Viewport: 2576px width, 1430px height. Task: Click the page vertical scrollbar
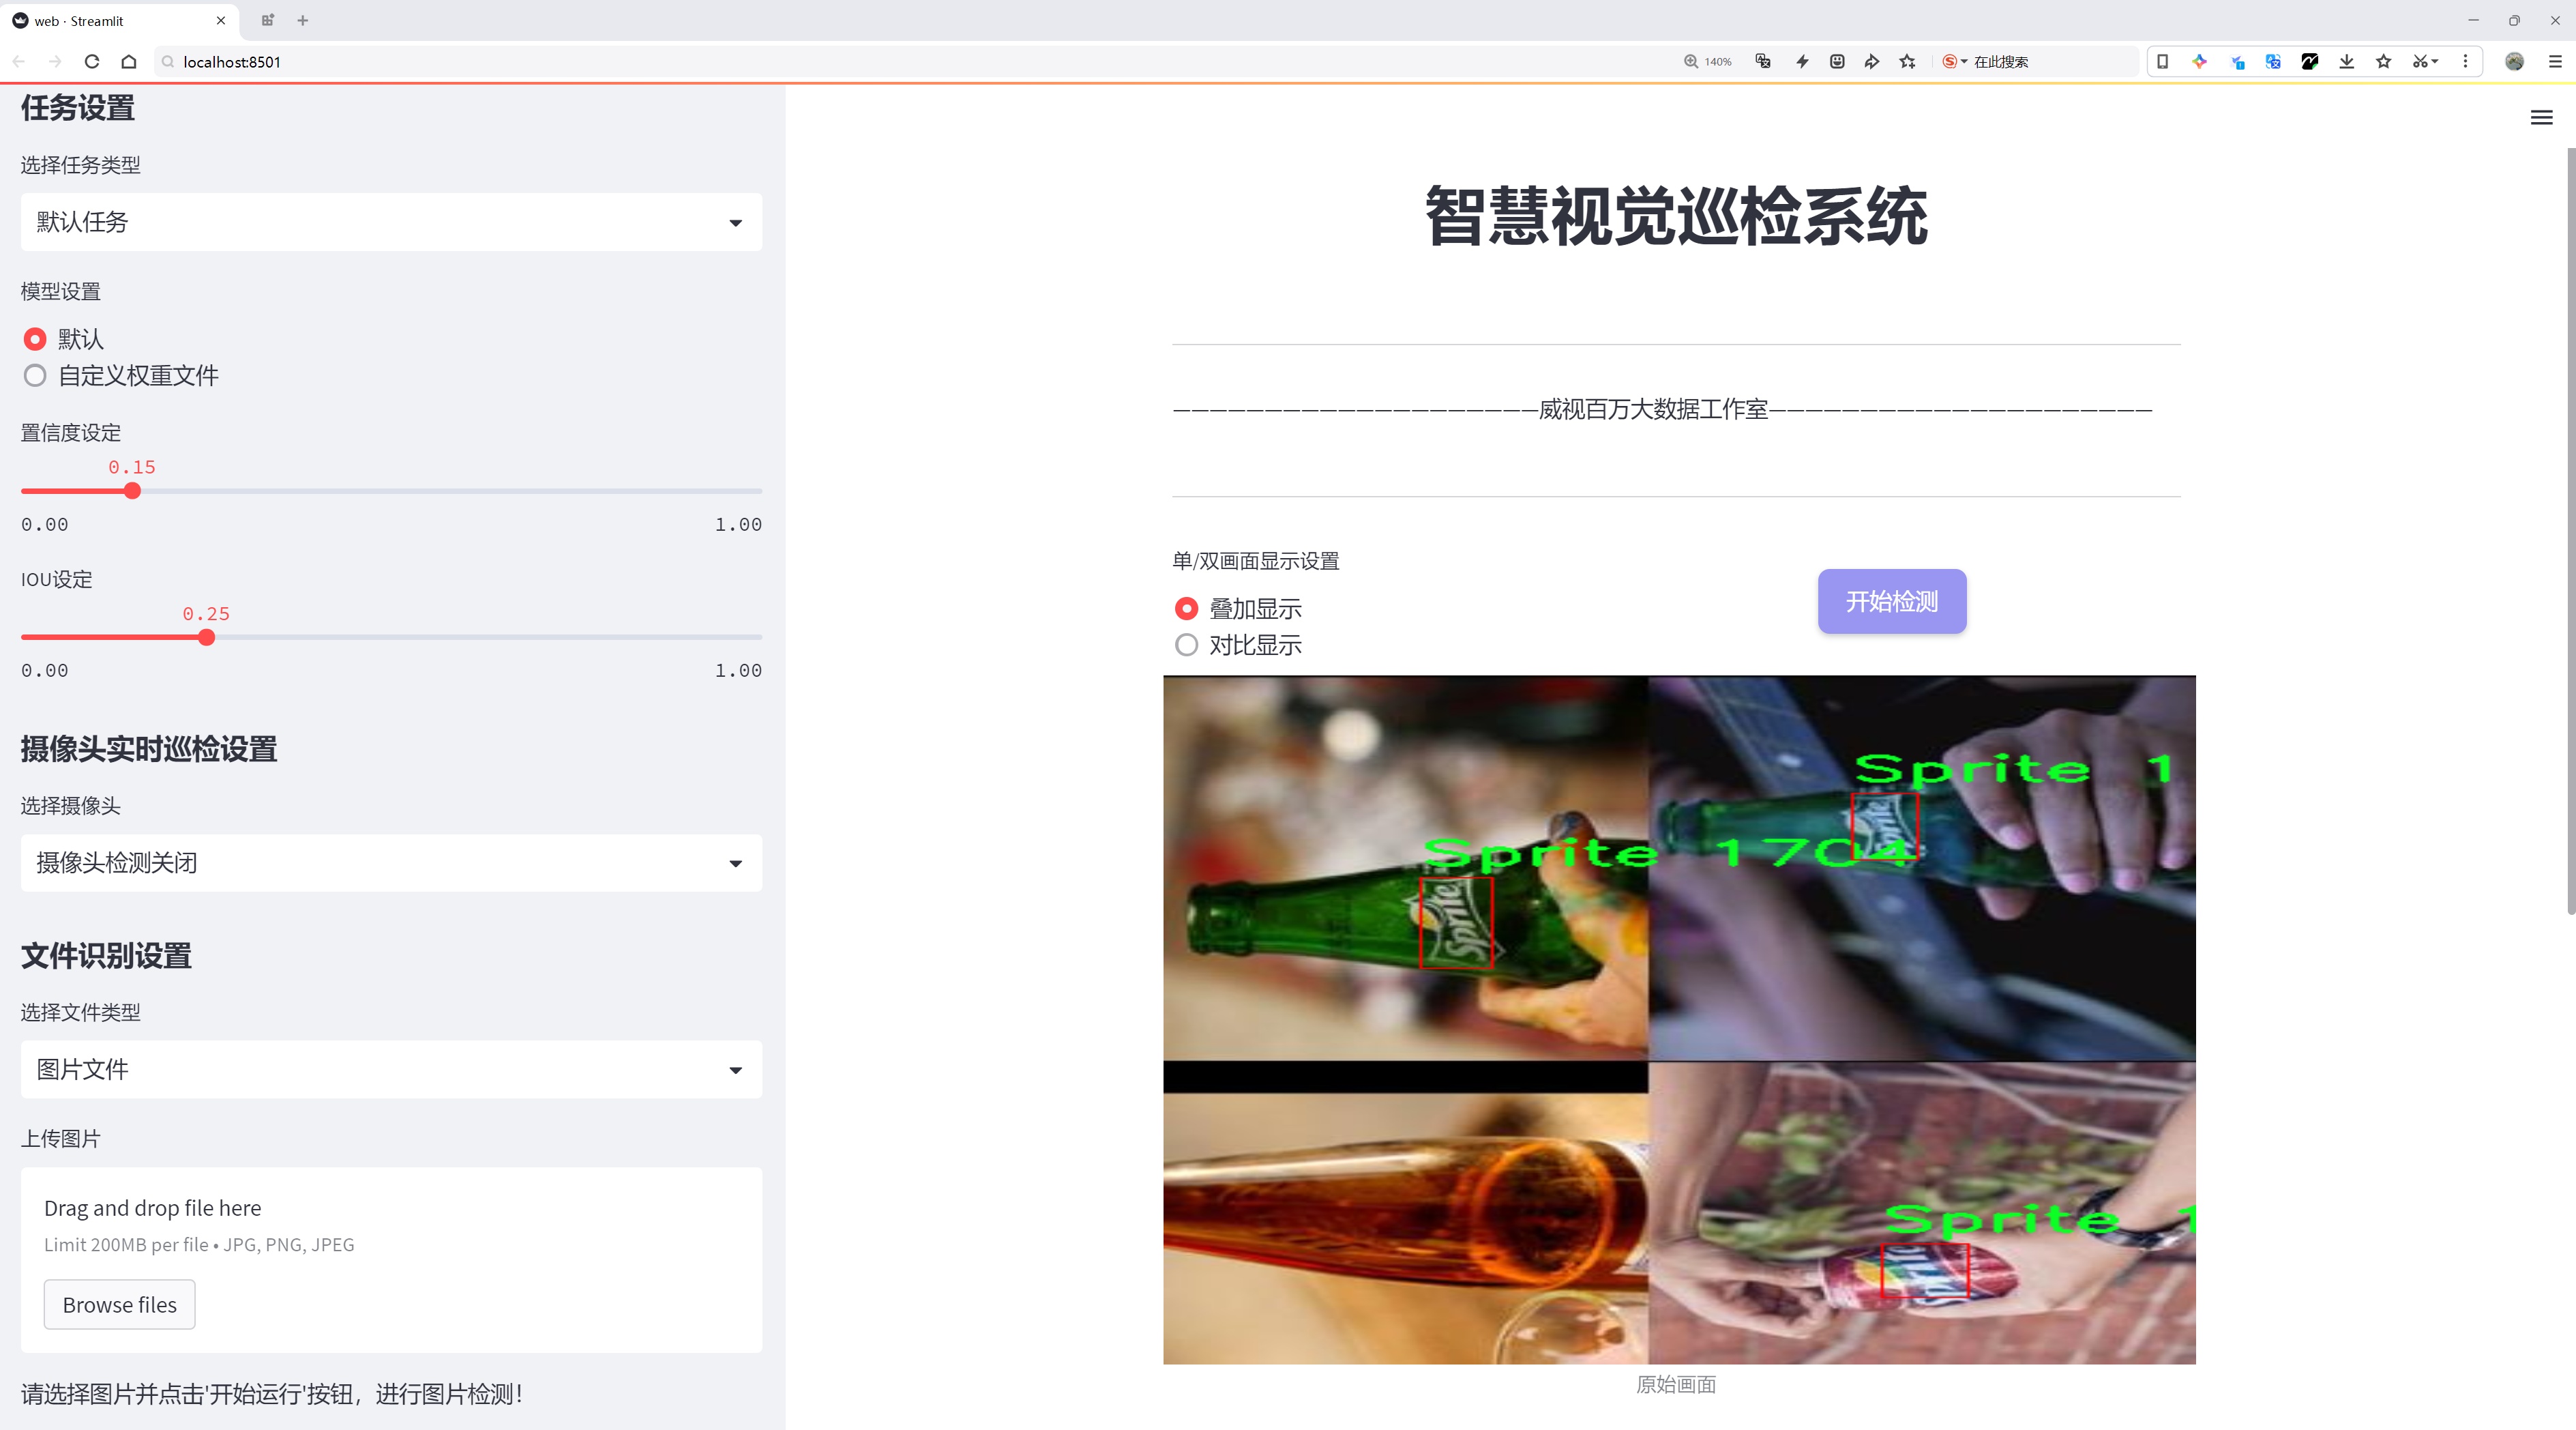coord(2570,530)
